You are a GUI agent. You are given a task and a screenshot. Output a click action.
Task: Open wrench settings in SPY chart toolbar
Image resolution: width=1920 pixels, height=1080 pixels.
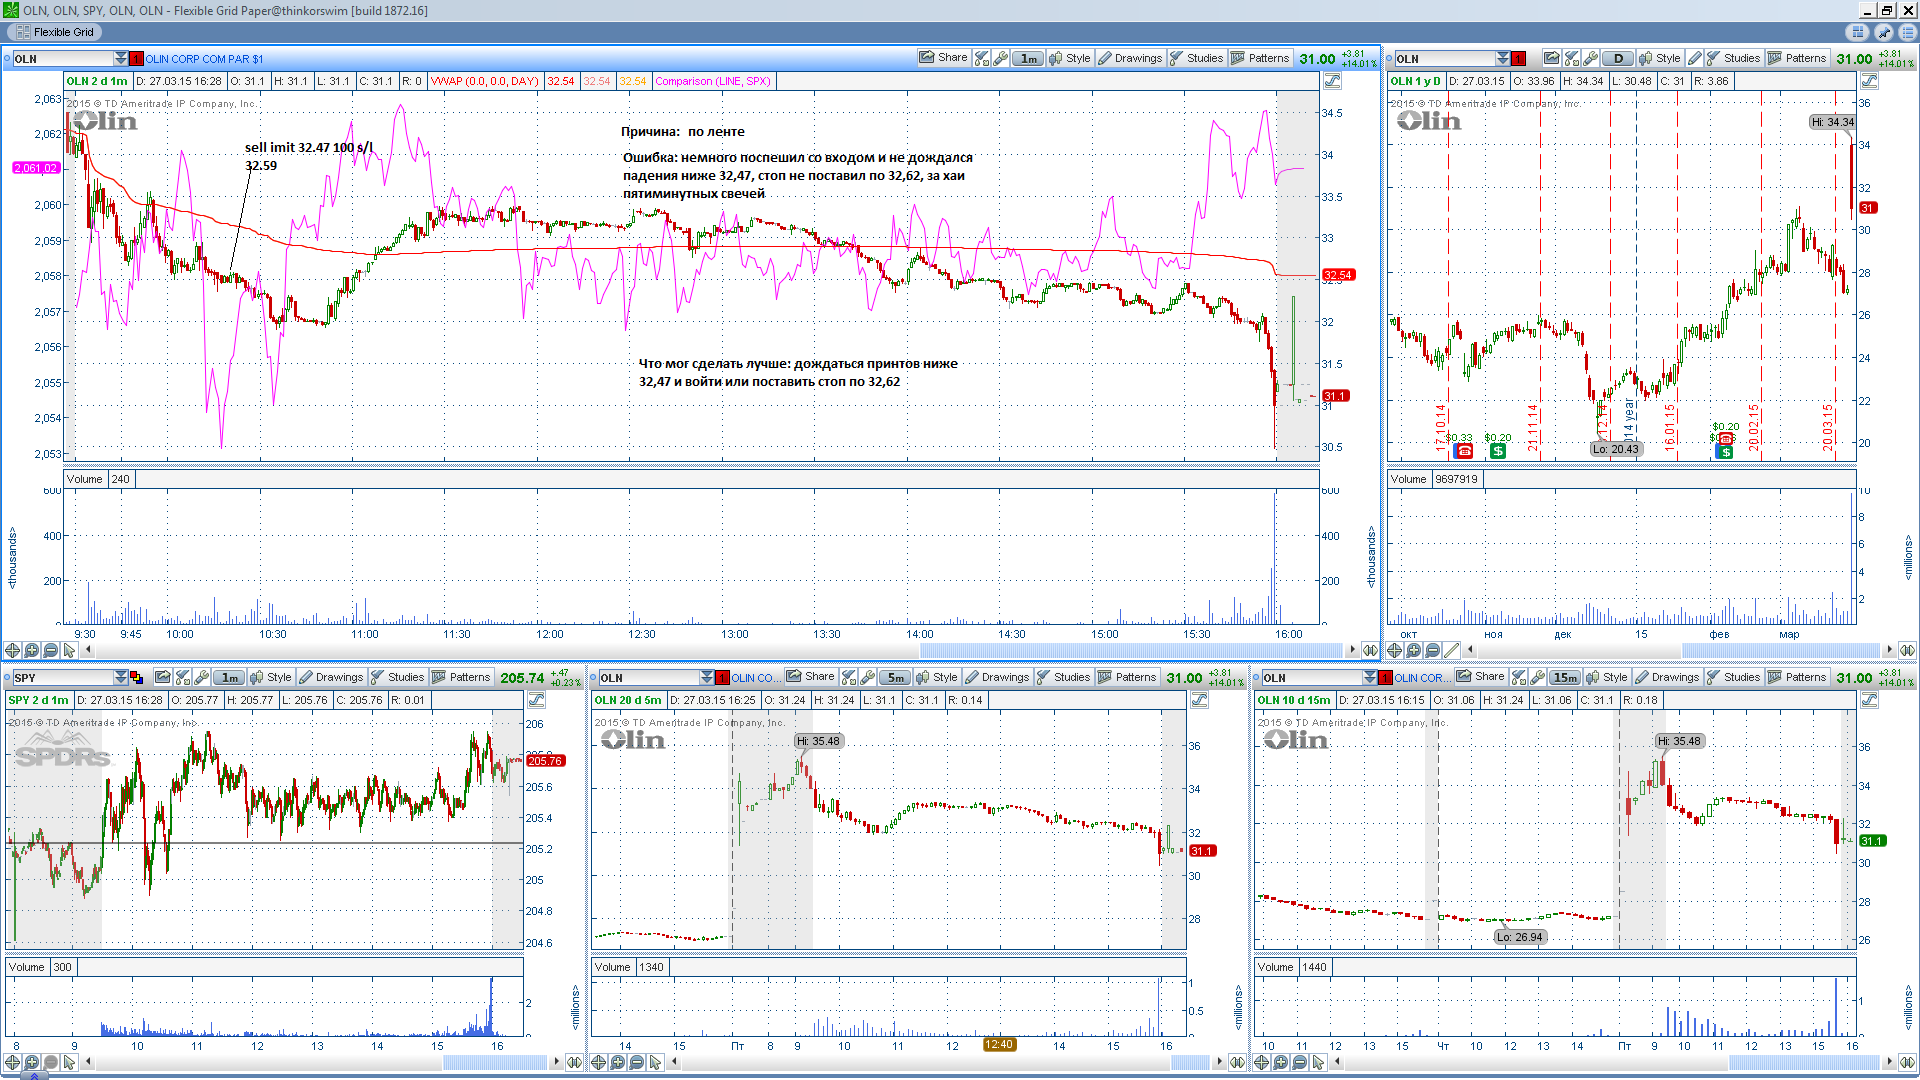click(x=202, y=677)
